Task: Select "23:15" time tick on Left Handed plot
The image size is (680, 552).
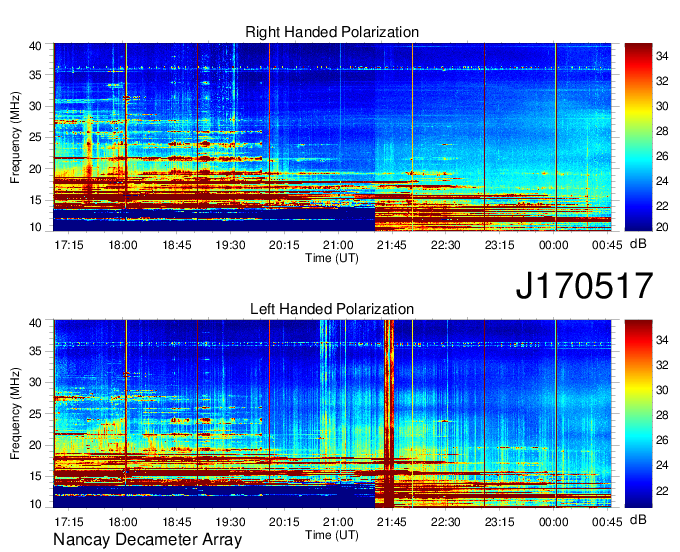Action: 499,522
